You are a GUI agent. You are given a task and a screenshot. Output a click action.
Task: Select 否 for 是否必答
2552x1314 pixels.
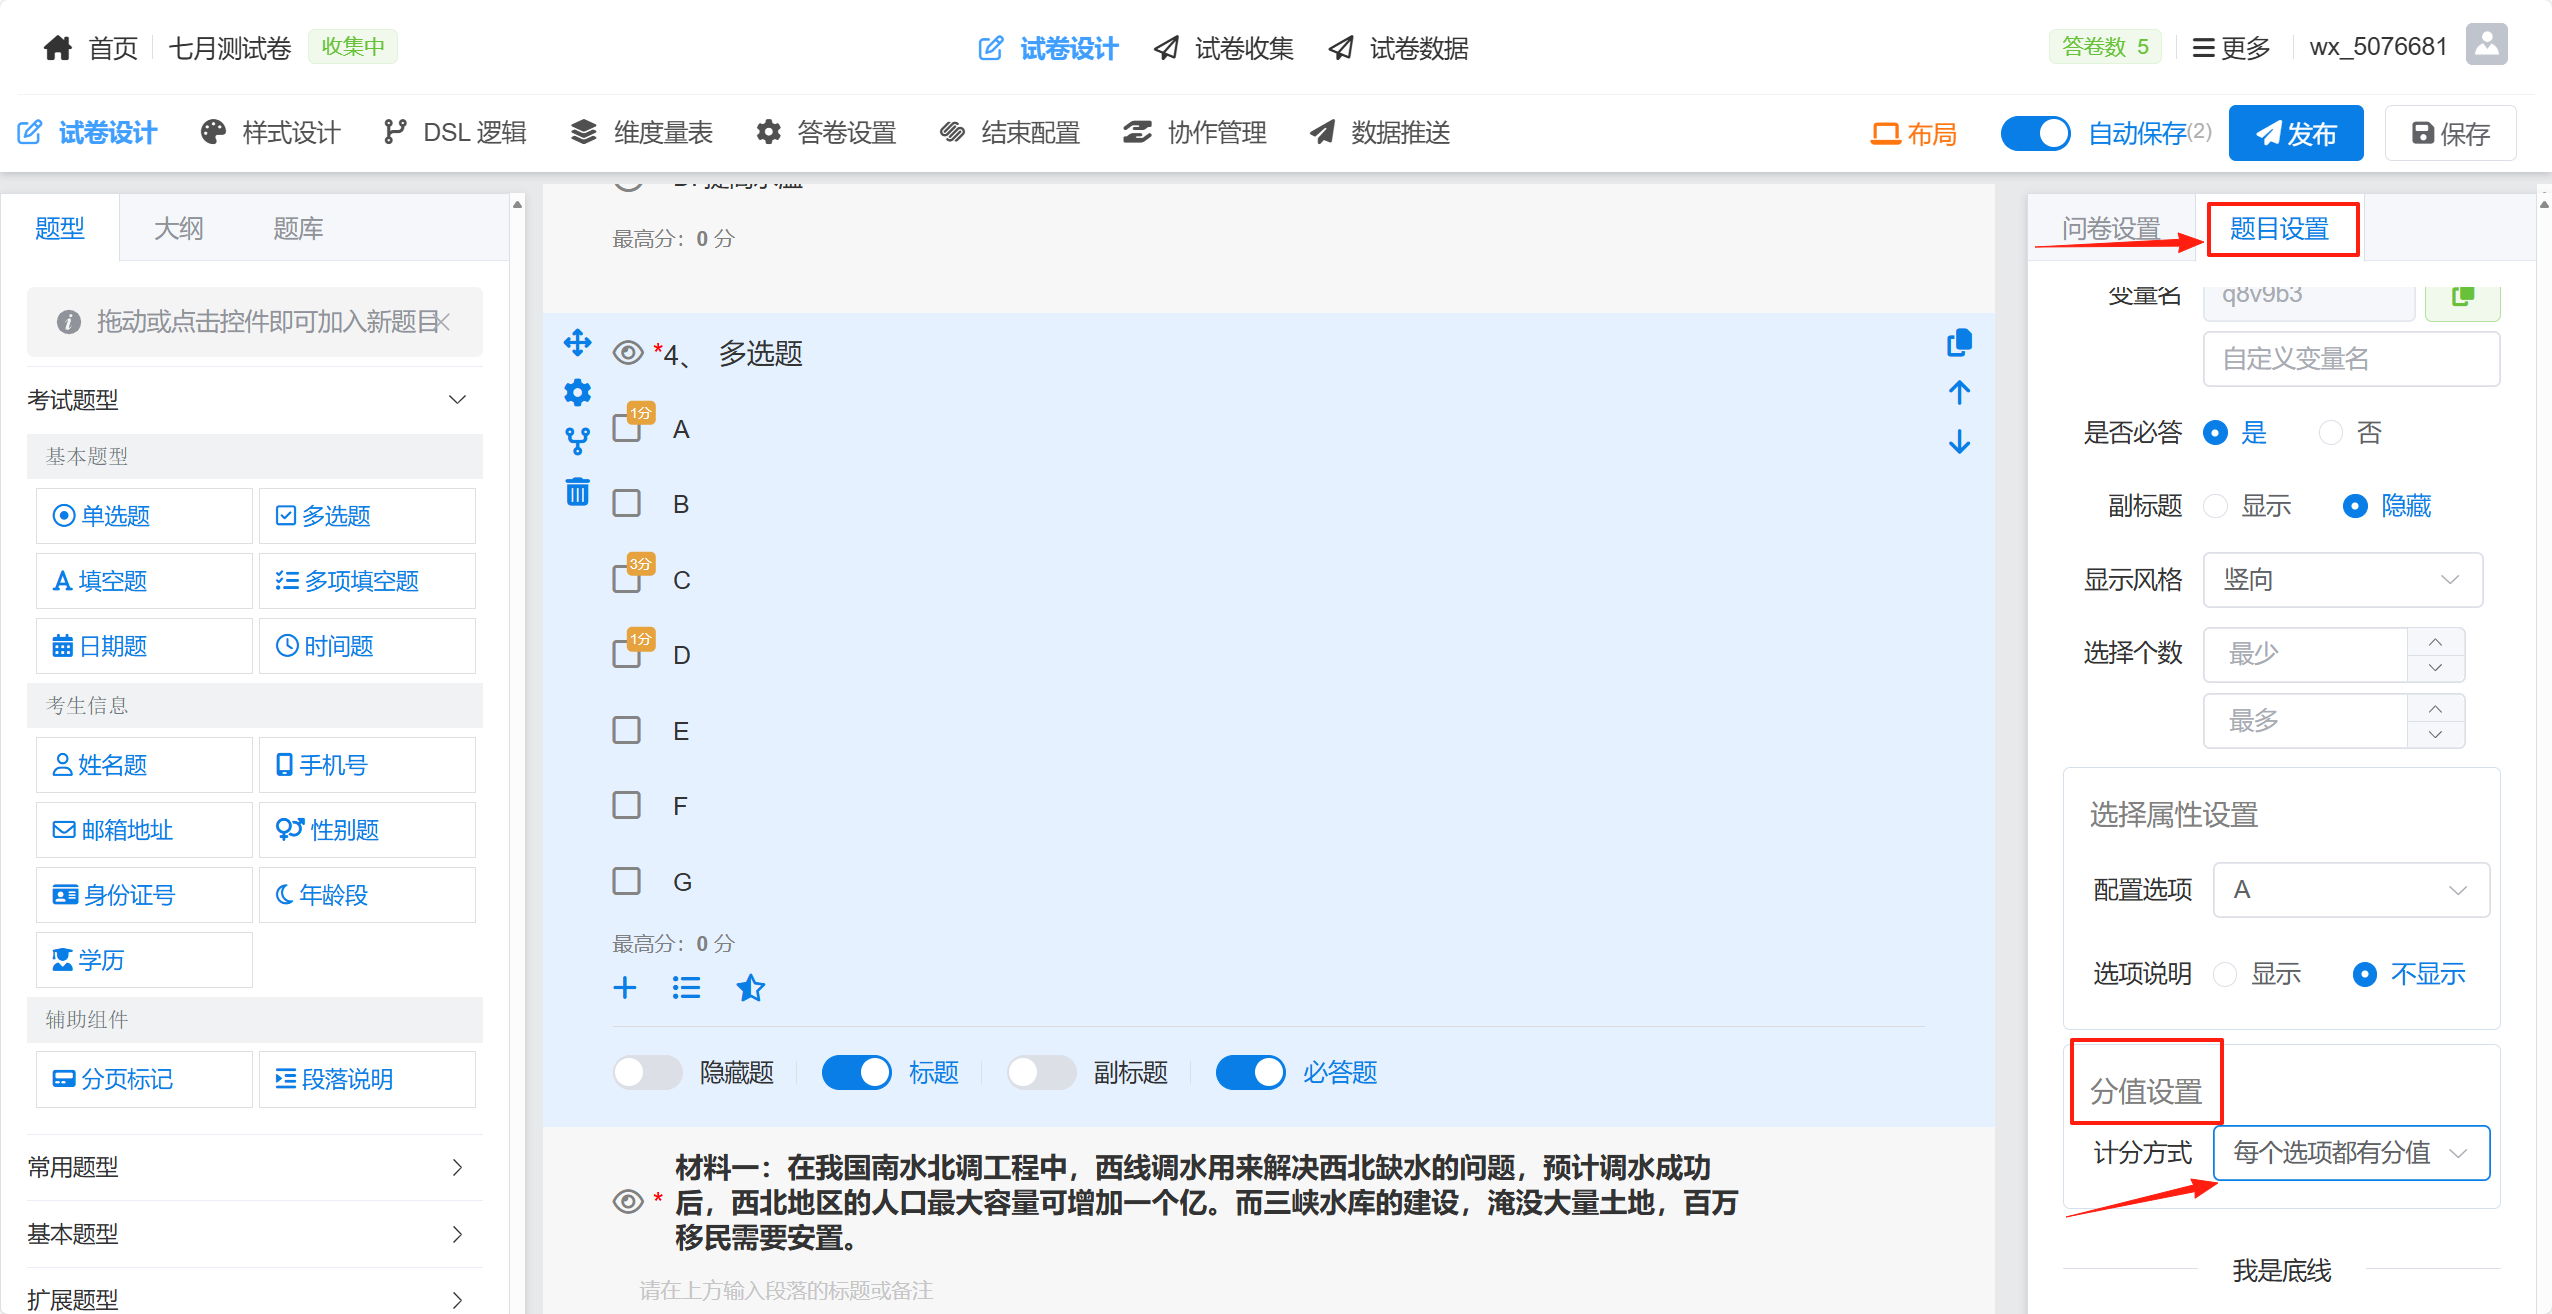click(x=2331, y=432)
